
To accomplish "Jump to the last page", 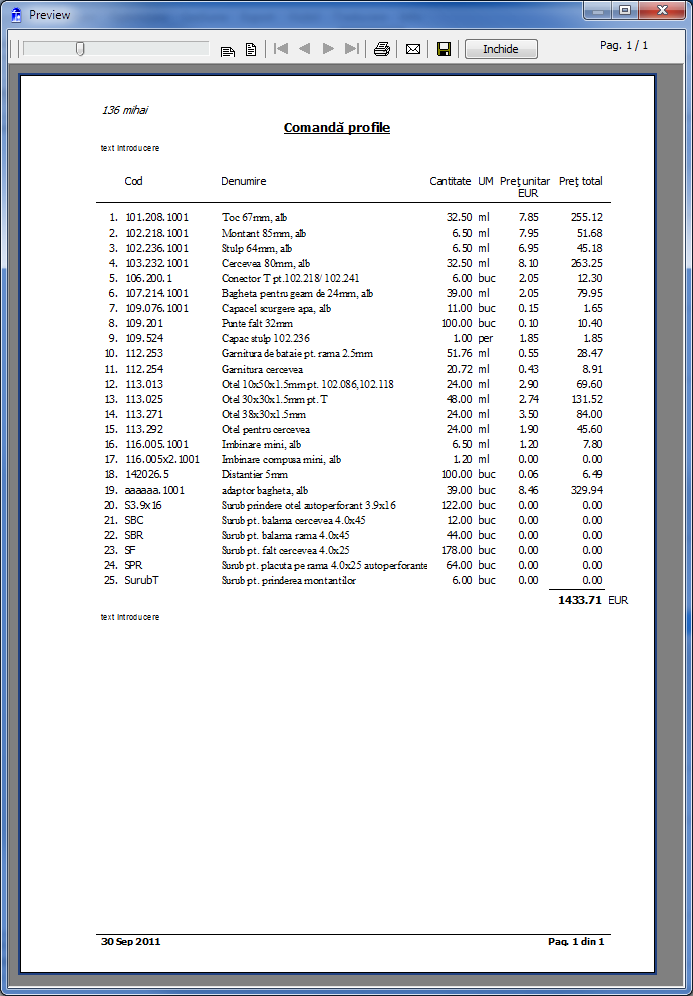I will click(x=351, y=48).
